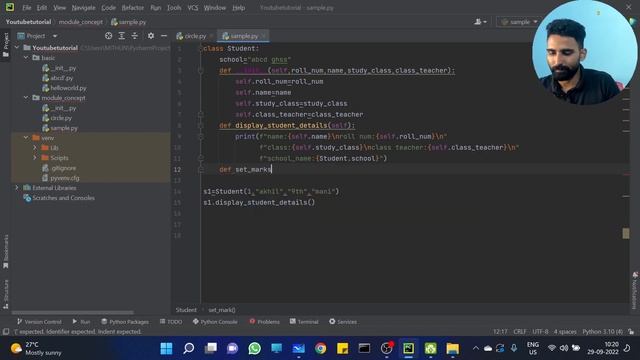The height and width of the screenshot is (360, 640).
Task: Open the Python Packages tool window
Action: coord(125,322)
